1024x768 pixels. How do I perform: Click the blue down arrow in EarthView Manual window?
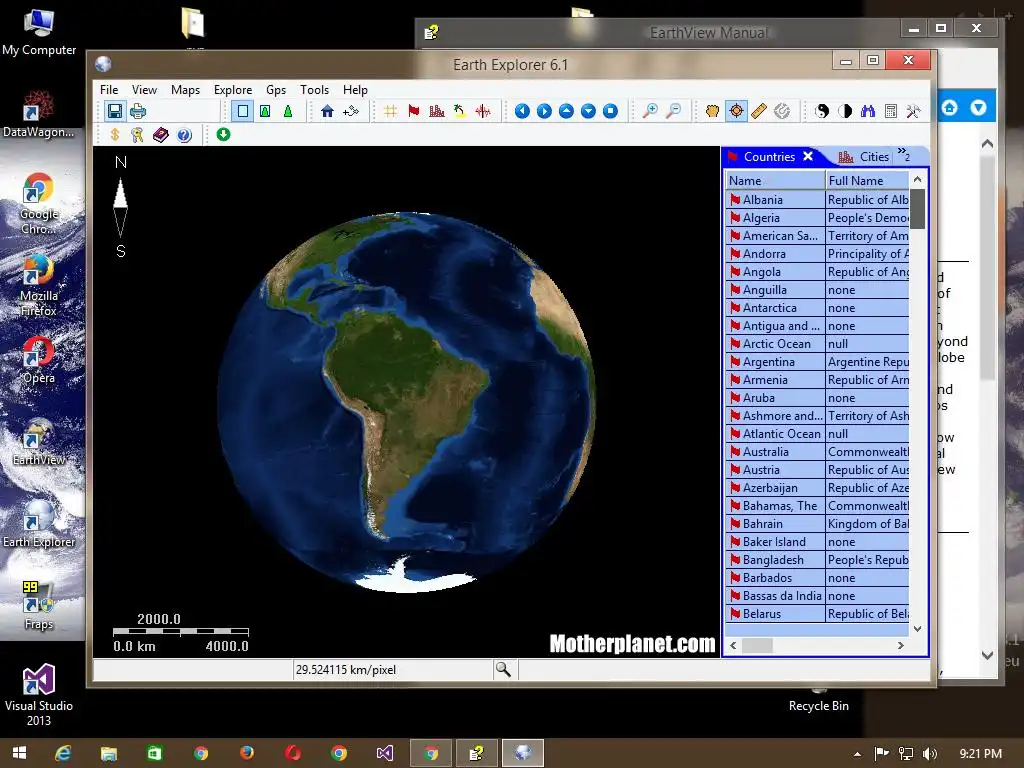coord(978,107)
